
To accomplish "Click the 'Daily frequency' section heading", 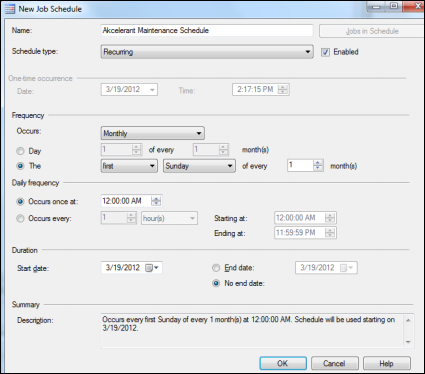I will [x=35, y=183].
